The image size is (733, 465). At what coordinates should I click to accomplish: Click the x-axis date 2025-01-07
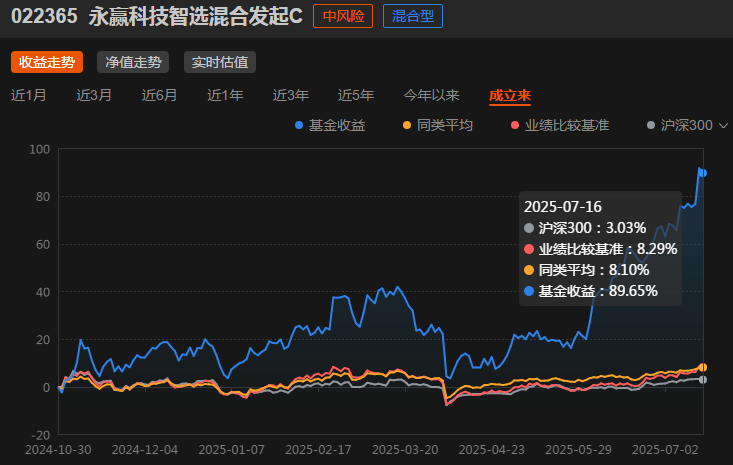pyautogui.click(x=231, y=450)
